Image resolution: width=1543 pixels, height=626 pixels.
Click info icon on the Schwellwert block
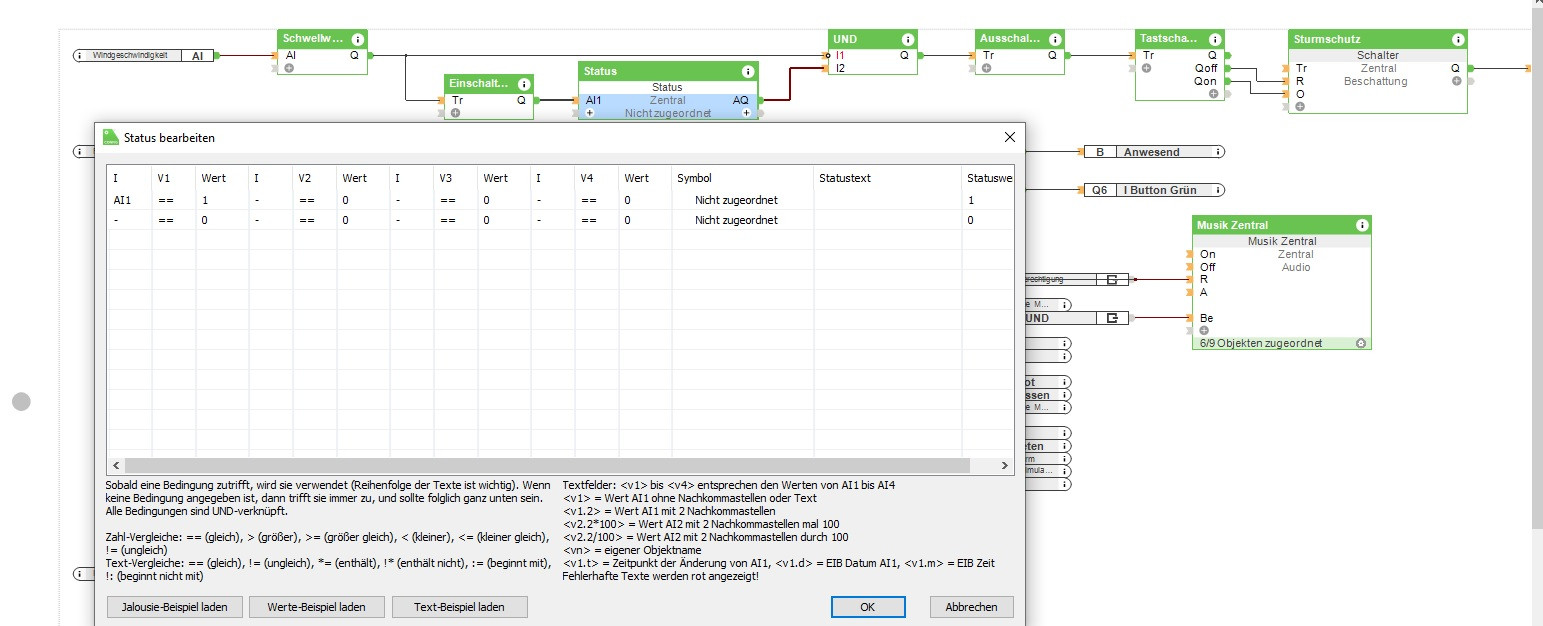pyautogui.click(x=358, y=39)
